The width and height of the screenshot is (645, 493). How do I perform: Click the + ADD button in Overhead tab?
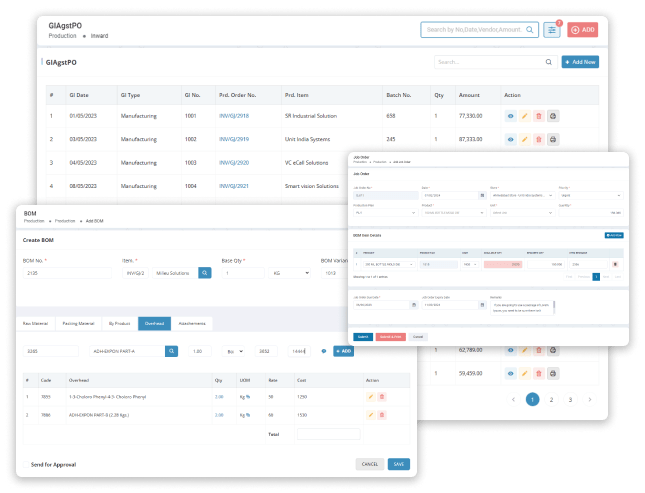343,351
